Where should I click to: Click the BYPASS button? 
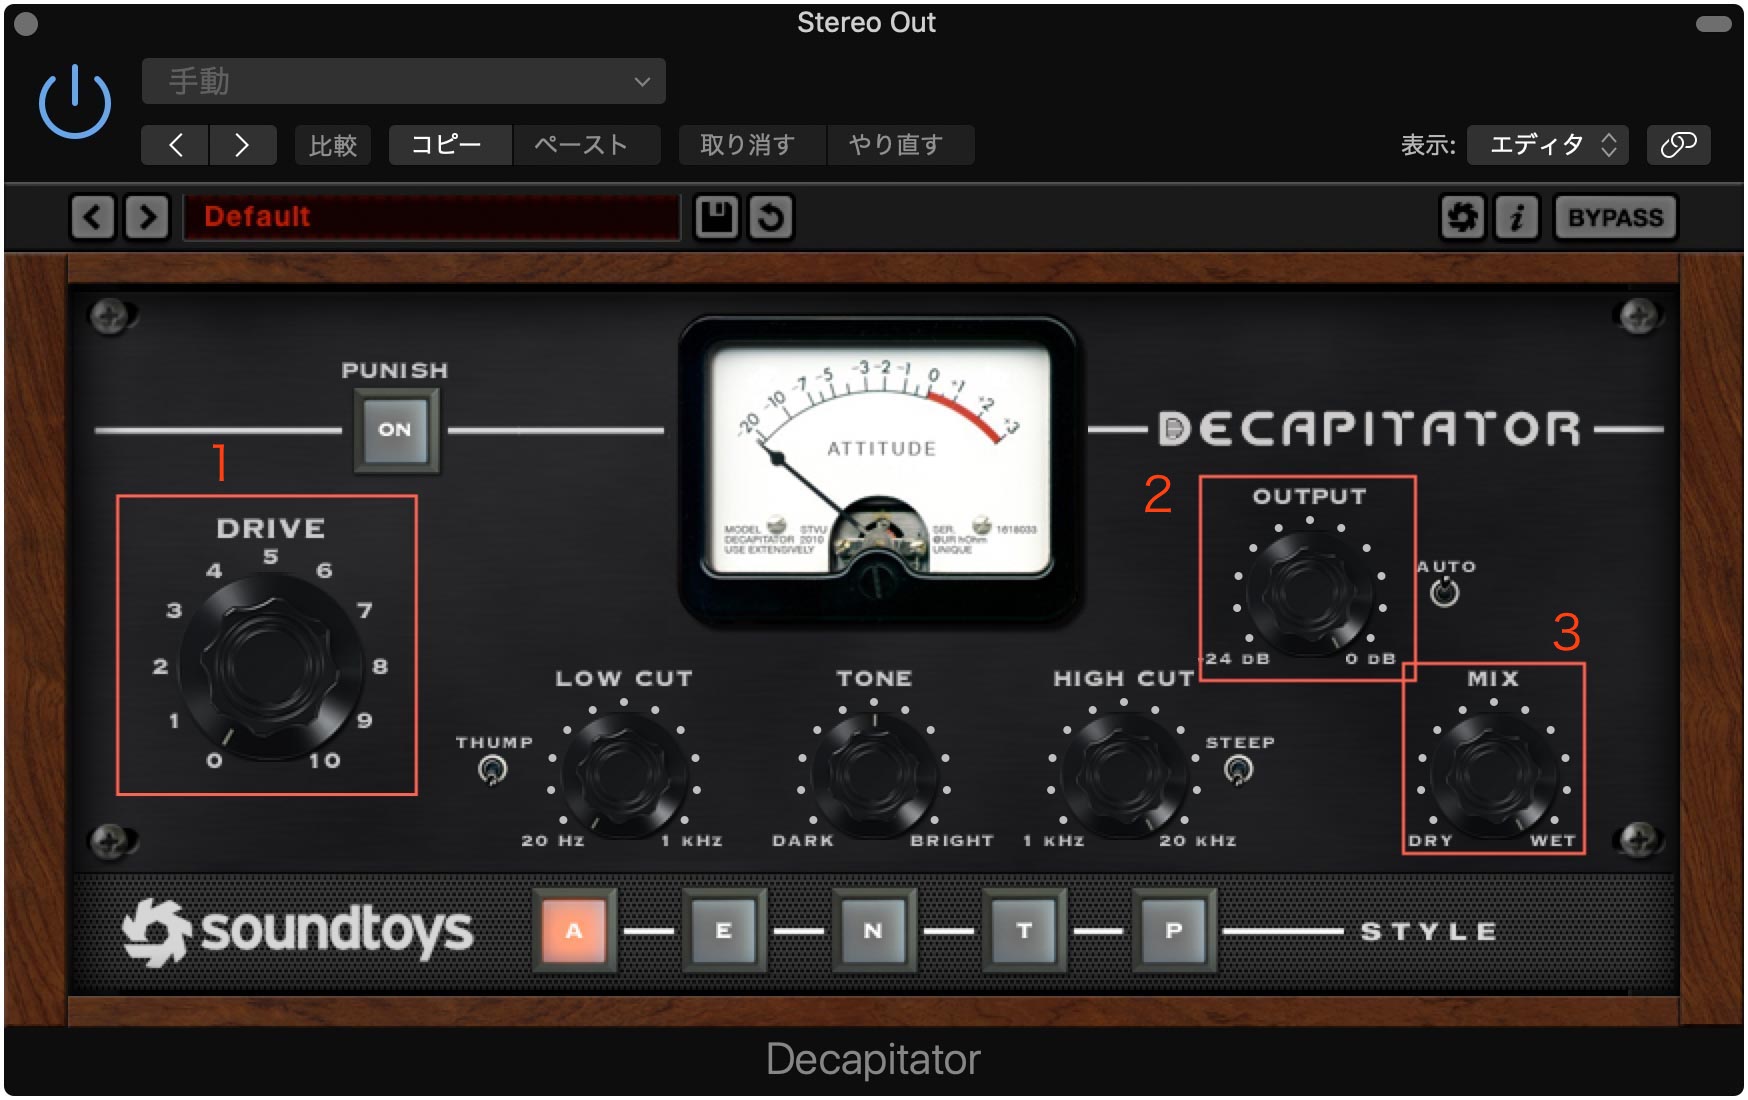[x=1615, y=216]
